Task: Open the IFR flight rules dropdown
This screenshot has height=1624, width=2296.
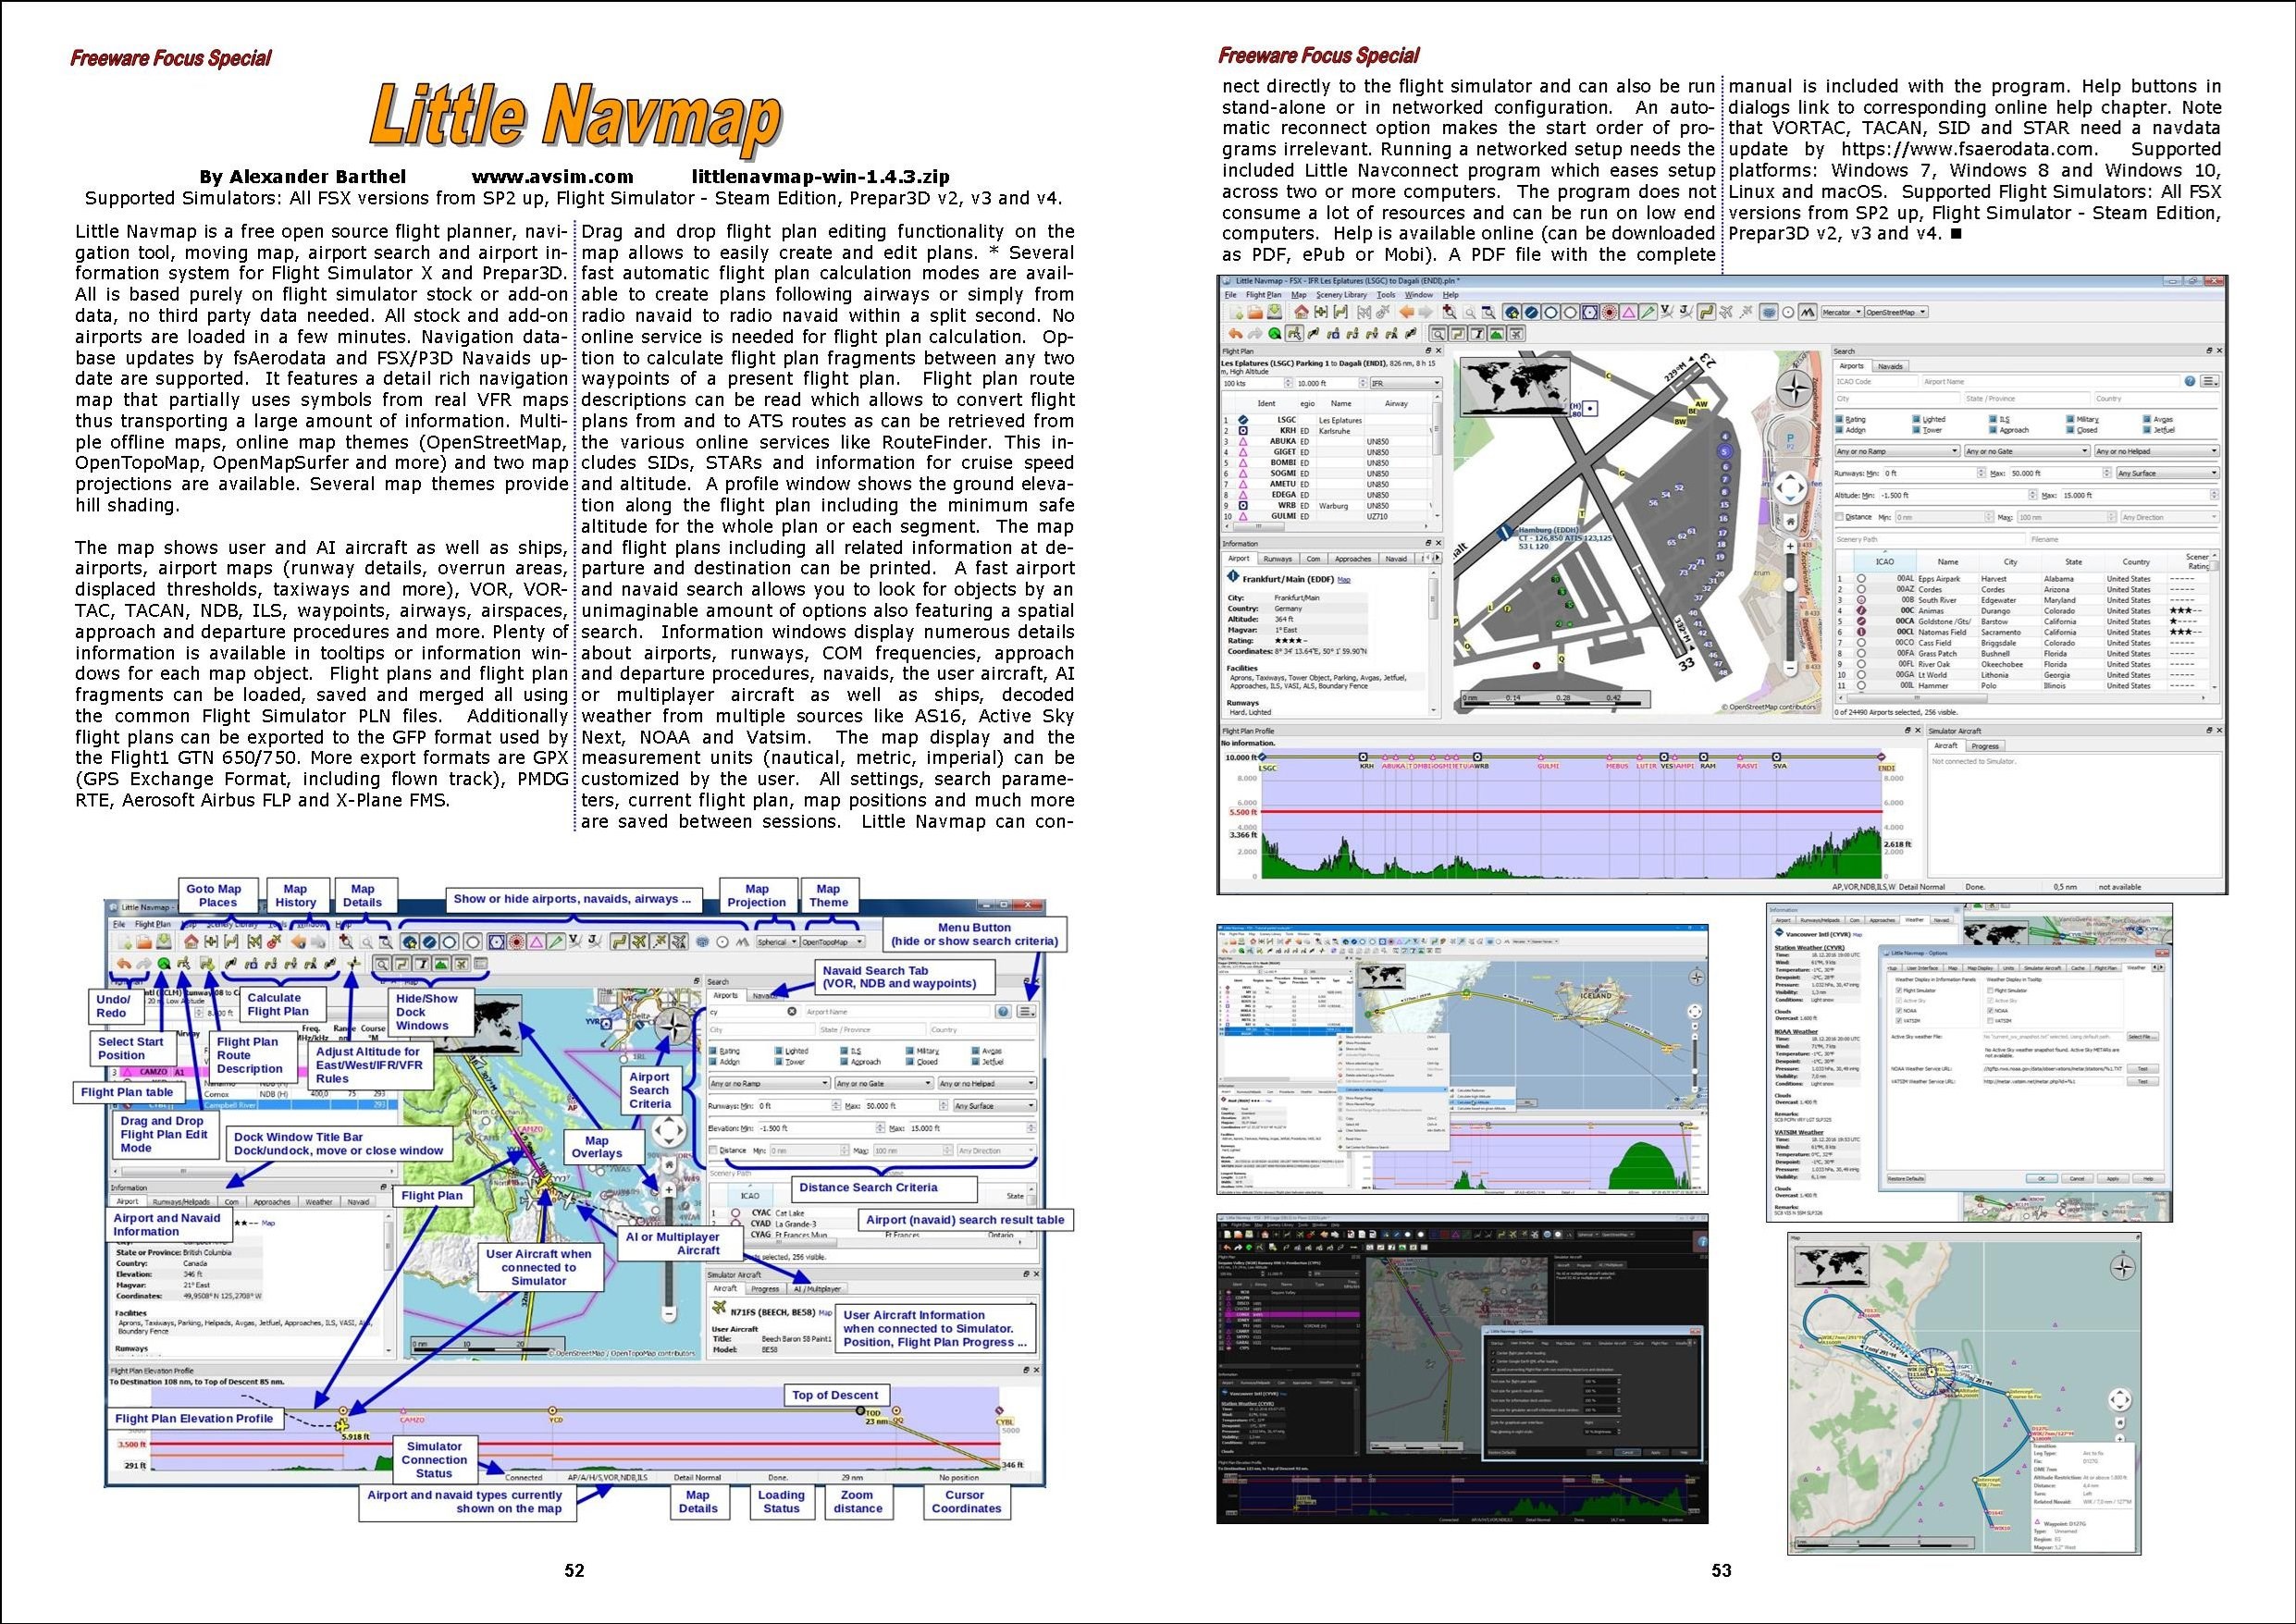Action: pyautogui.click(x=1407, y=383)
